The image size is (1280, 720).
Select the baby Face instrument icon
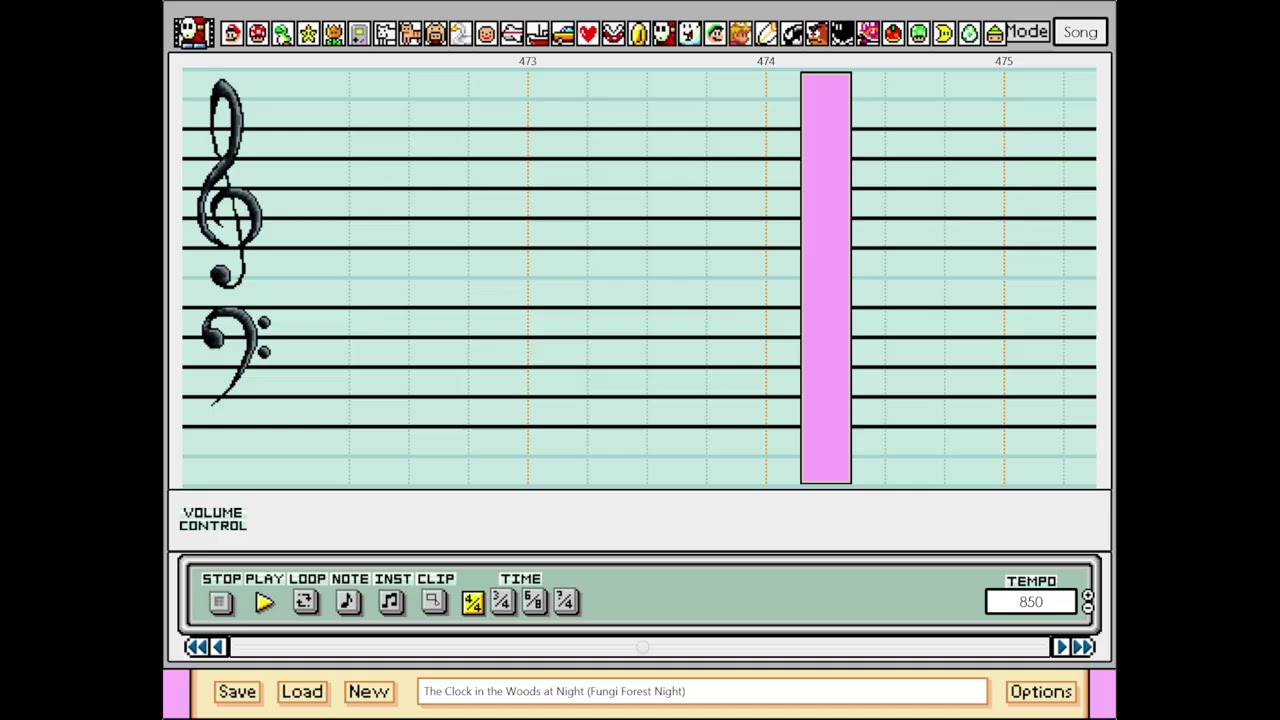pyautogui.click(x=486, y=33)
